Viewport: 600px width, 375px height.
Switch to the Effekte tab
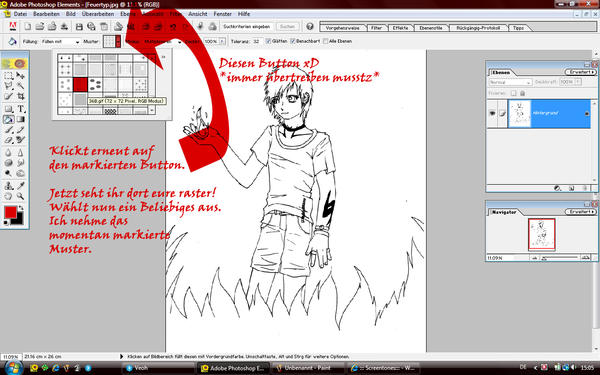click(400, 28)
